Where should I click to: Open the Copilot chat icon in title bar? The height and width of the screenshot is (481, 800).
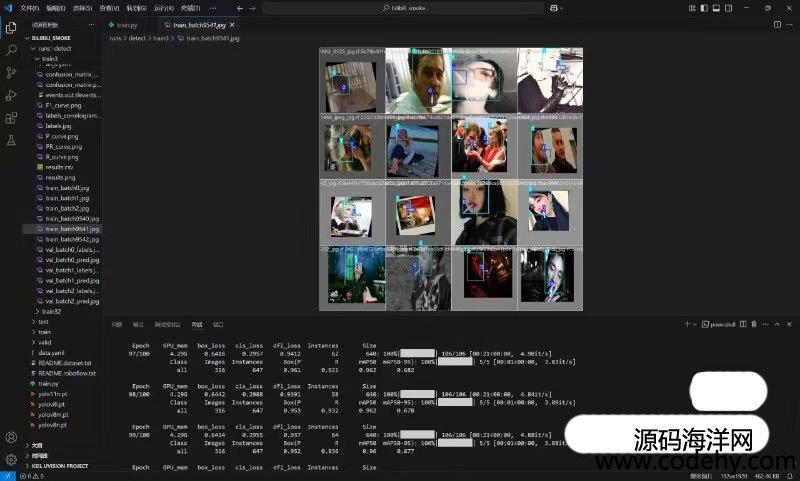(554, 8)
